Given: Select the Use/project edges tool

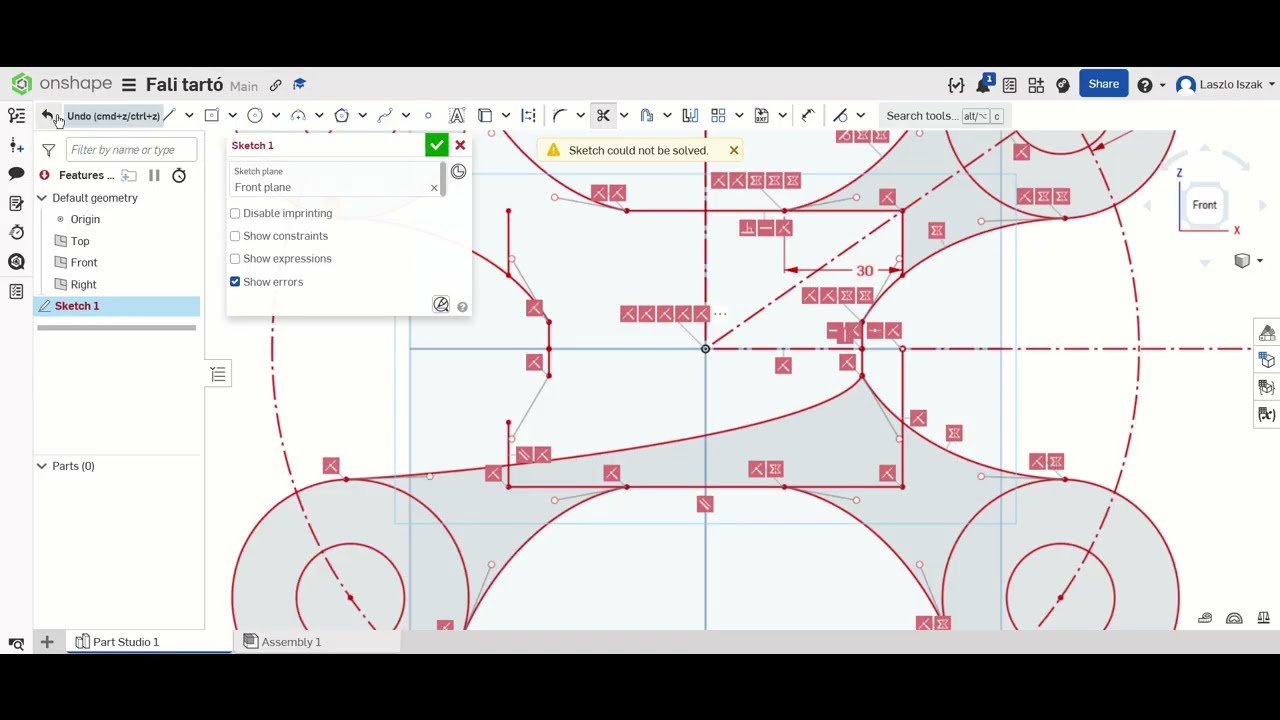Looking at the screenshot, I should (x=485, y=116).
